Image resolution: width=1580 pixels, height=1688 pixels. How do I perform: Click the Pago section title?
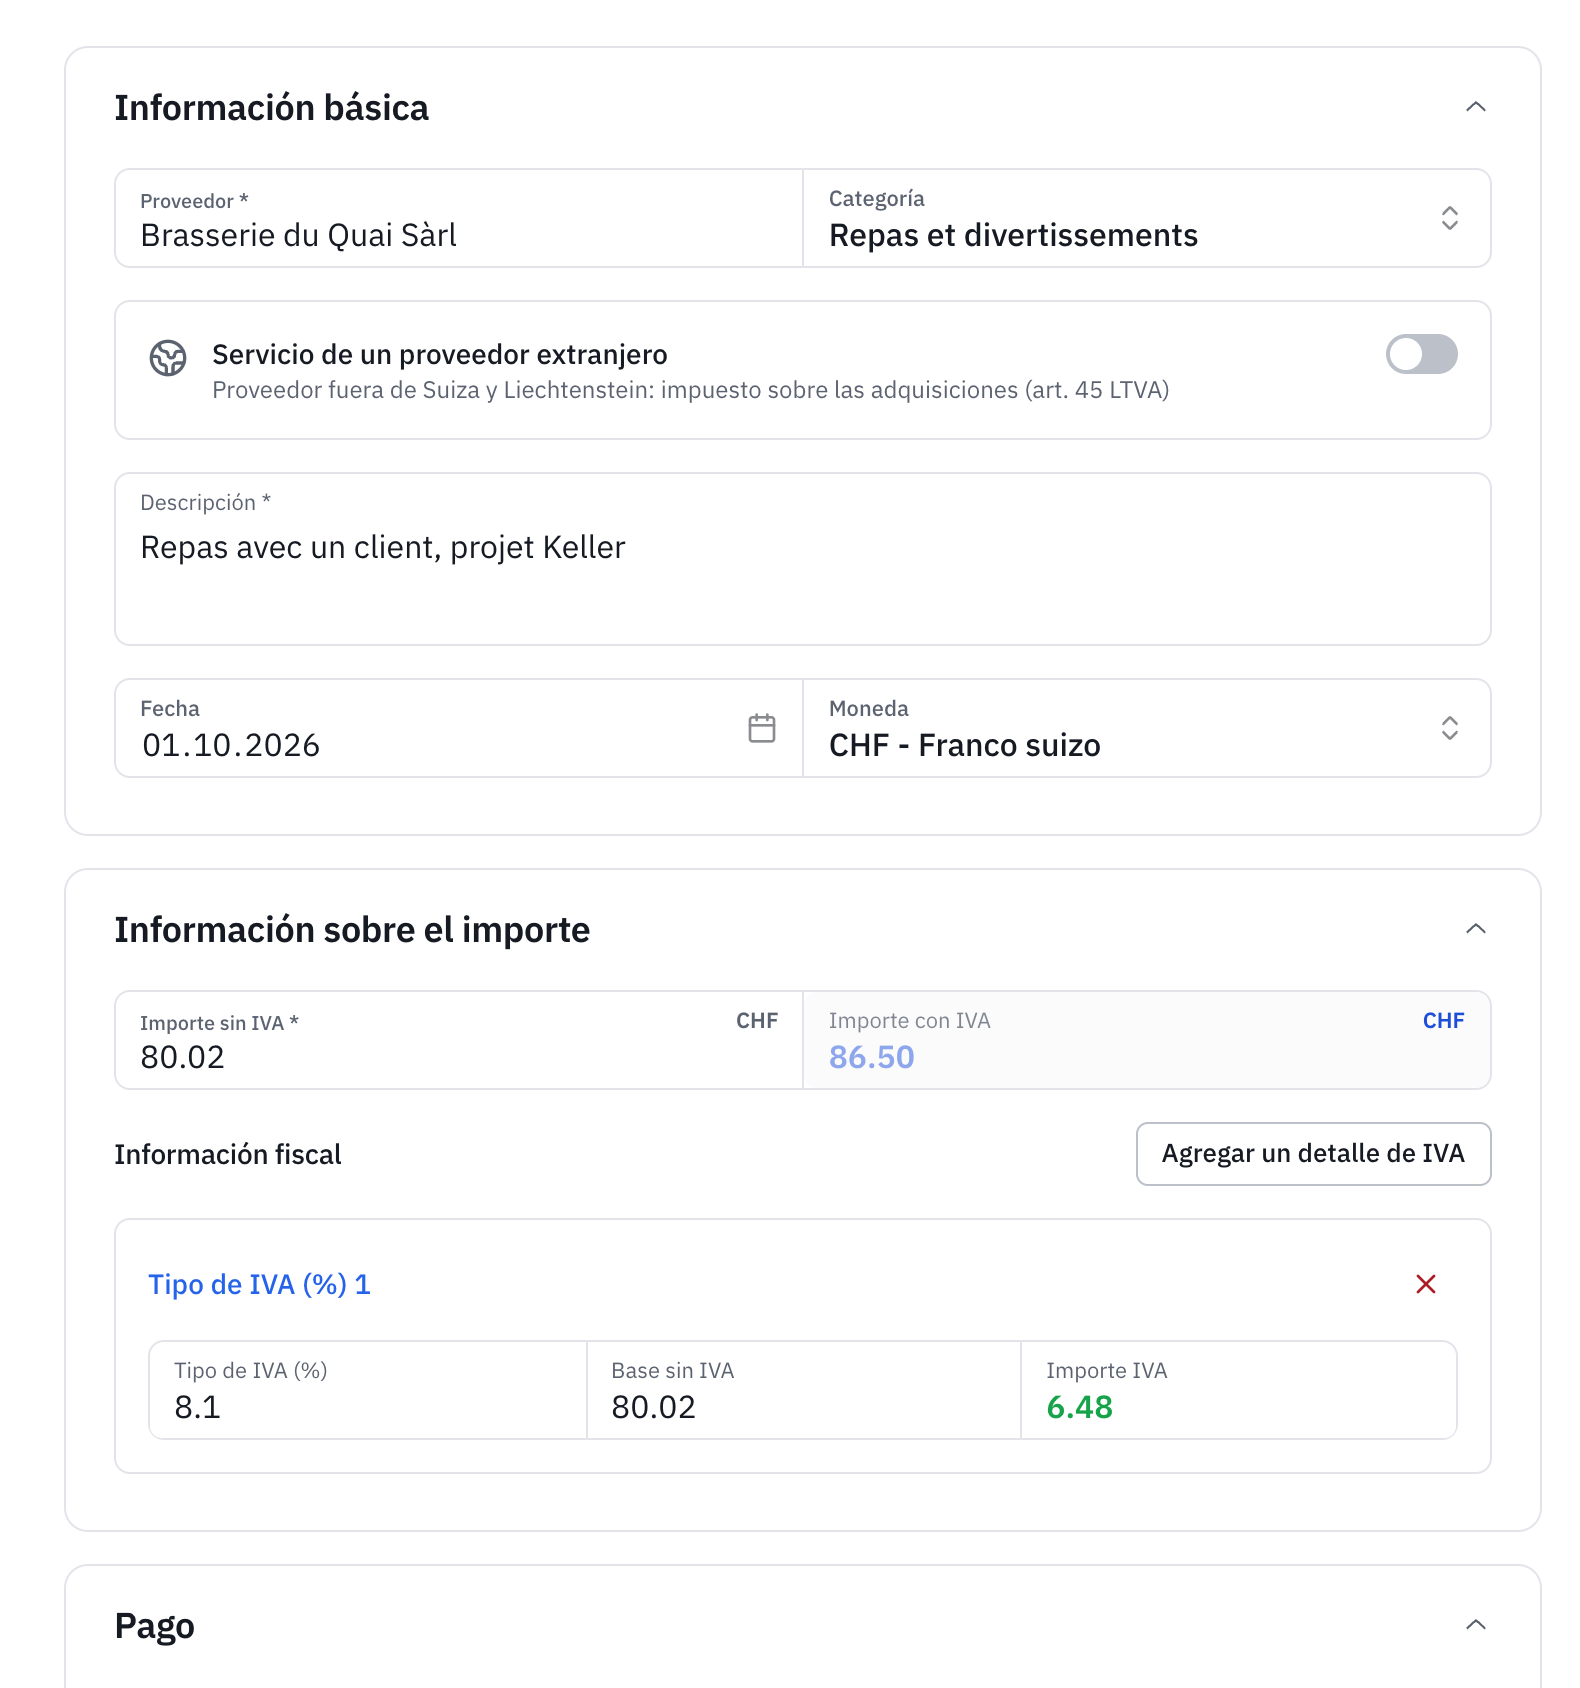(x=154, y=1626)
